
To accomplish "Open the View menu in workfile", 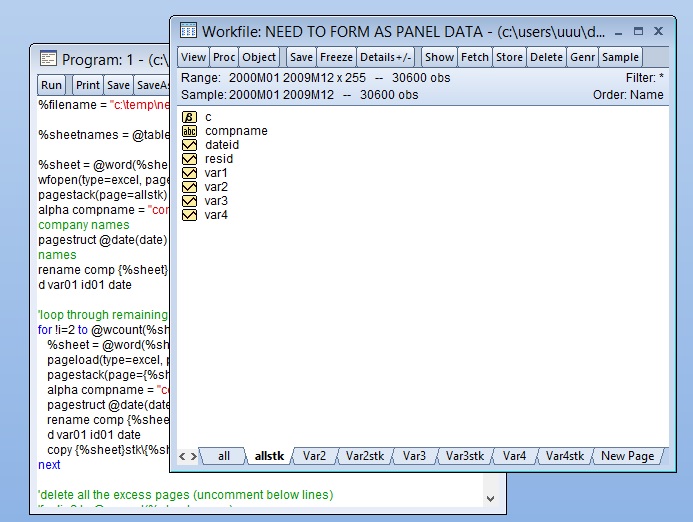I will point(194,57).
